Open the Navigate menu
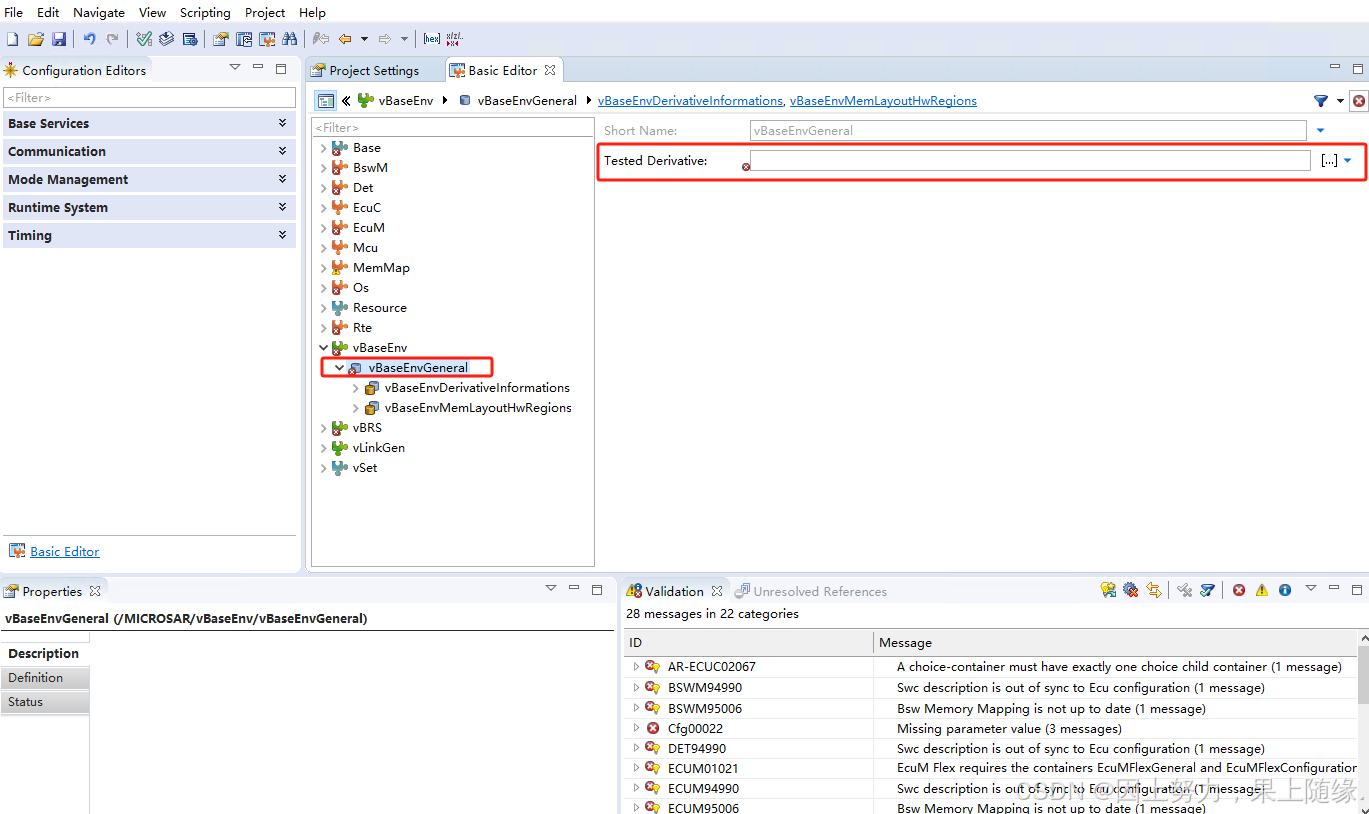Screen dimensions: 1369x814 click(x=99, y=12)
